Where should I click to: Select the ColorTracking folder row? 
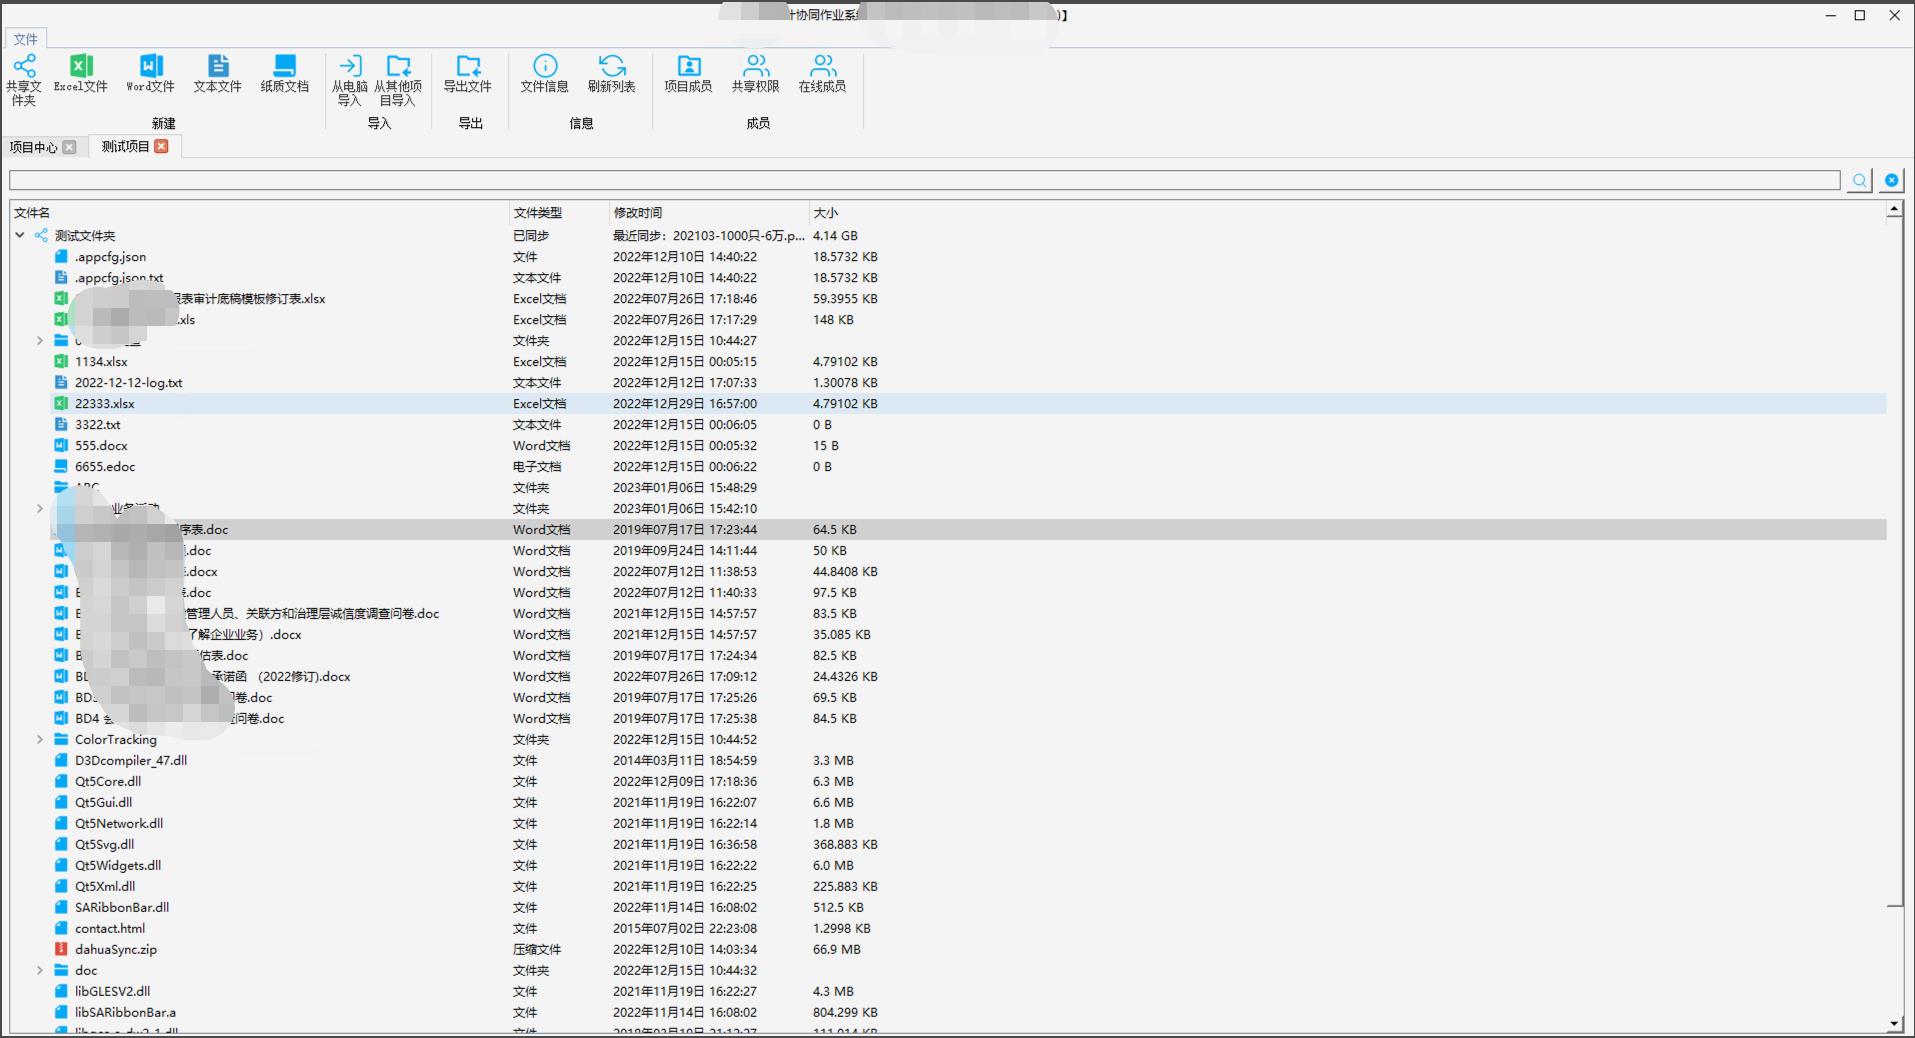pyautogui.click(x=116, y=739)
